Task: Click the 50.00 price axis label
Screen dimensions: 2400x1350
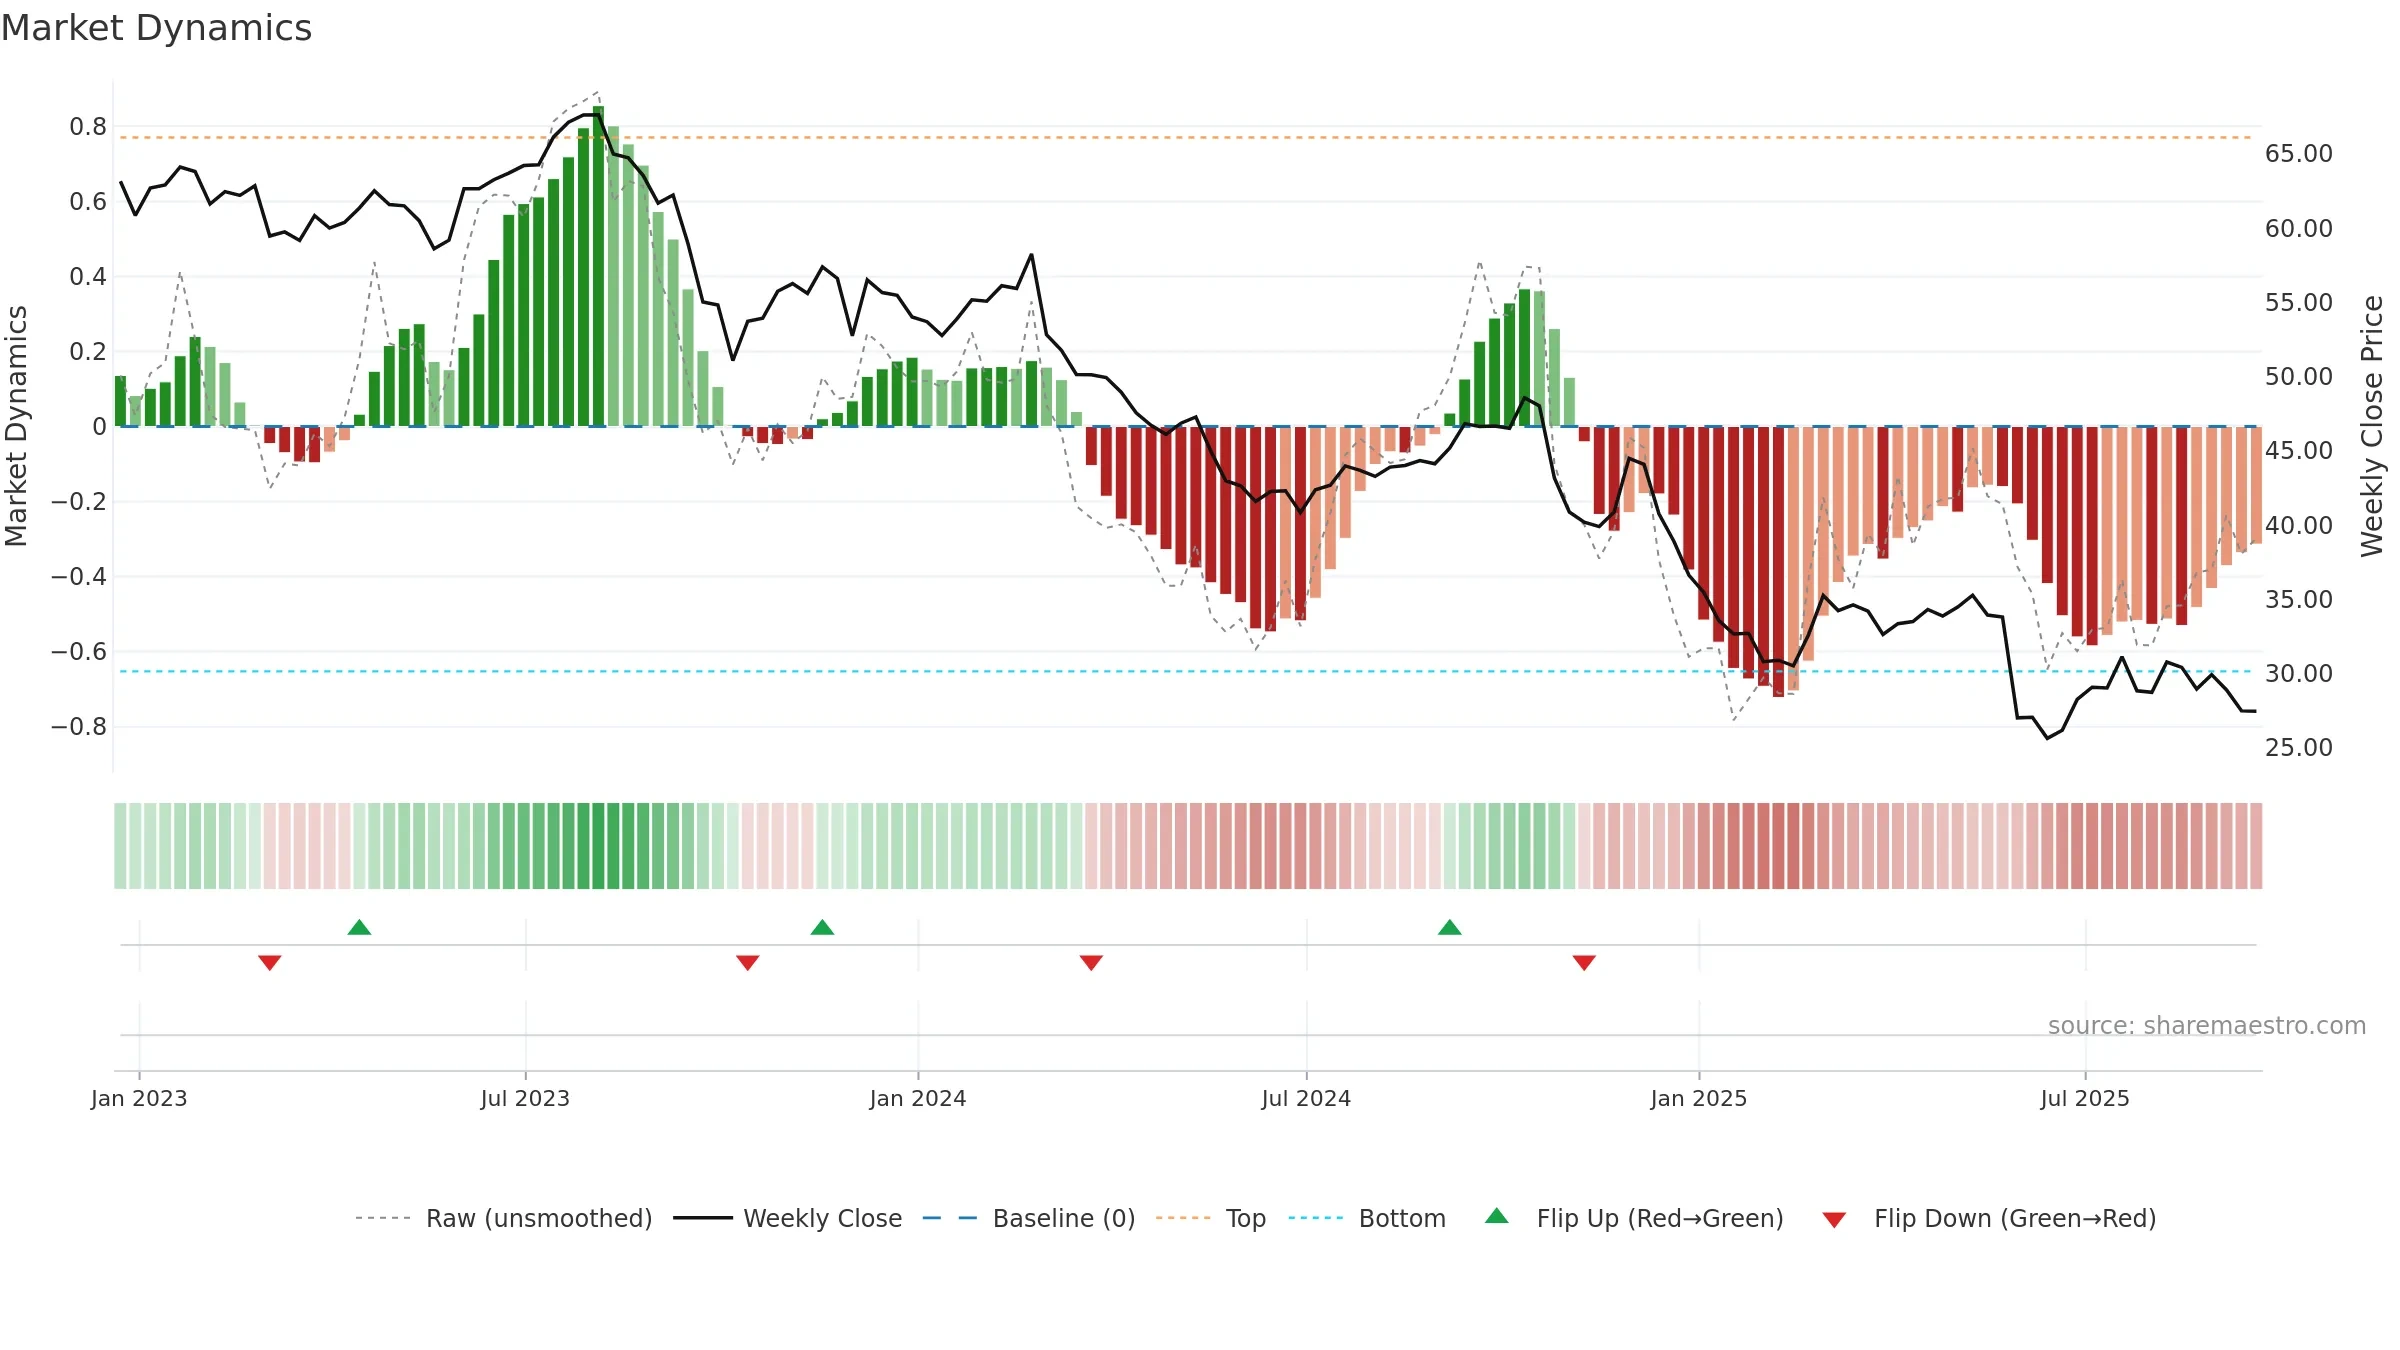Action: pos(2299,376)
